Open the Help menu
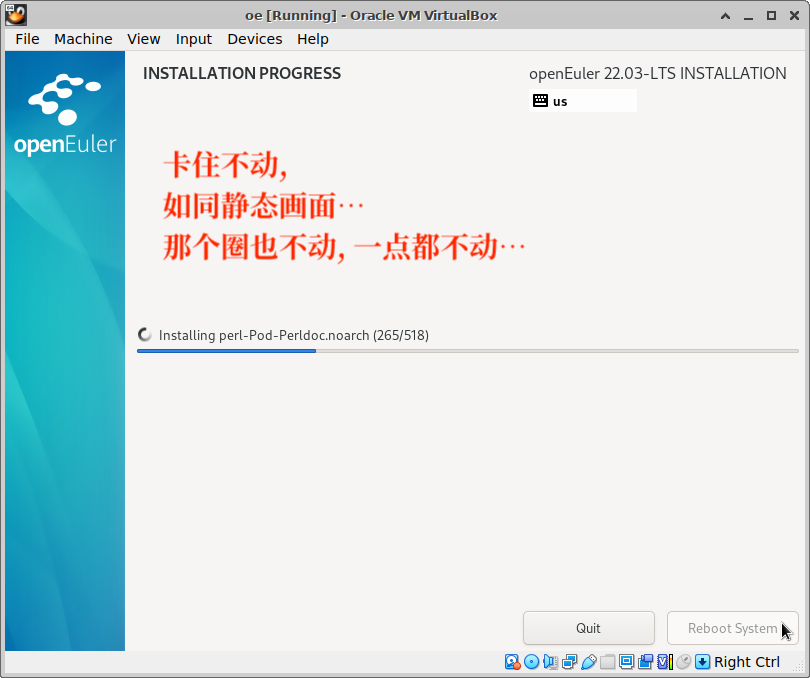This screenshot has height=678, width=810. pyautogui.click(x=313, y=39)
